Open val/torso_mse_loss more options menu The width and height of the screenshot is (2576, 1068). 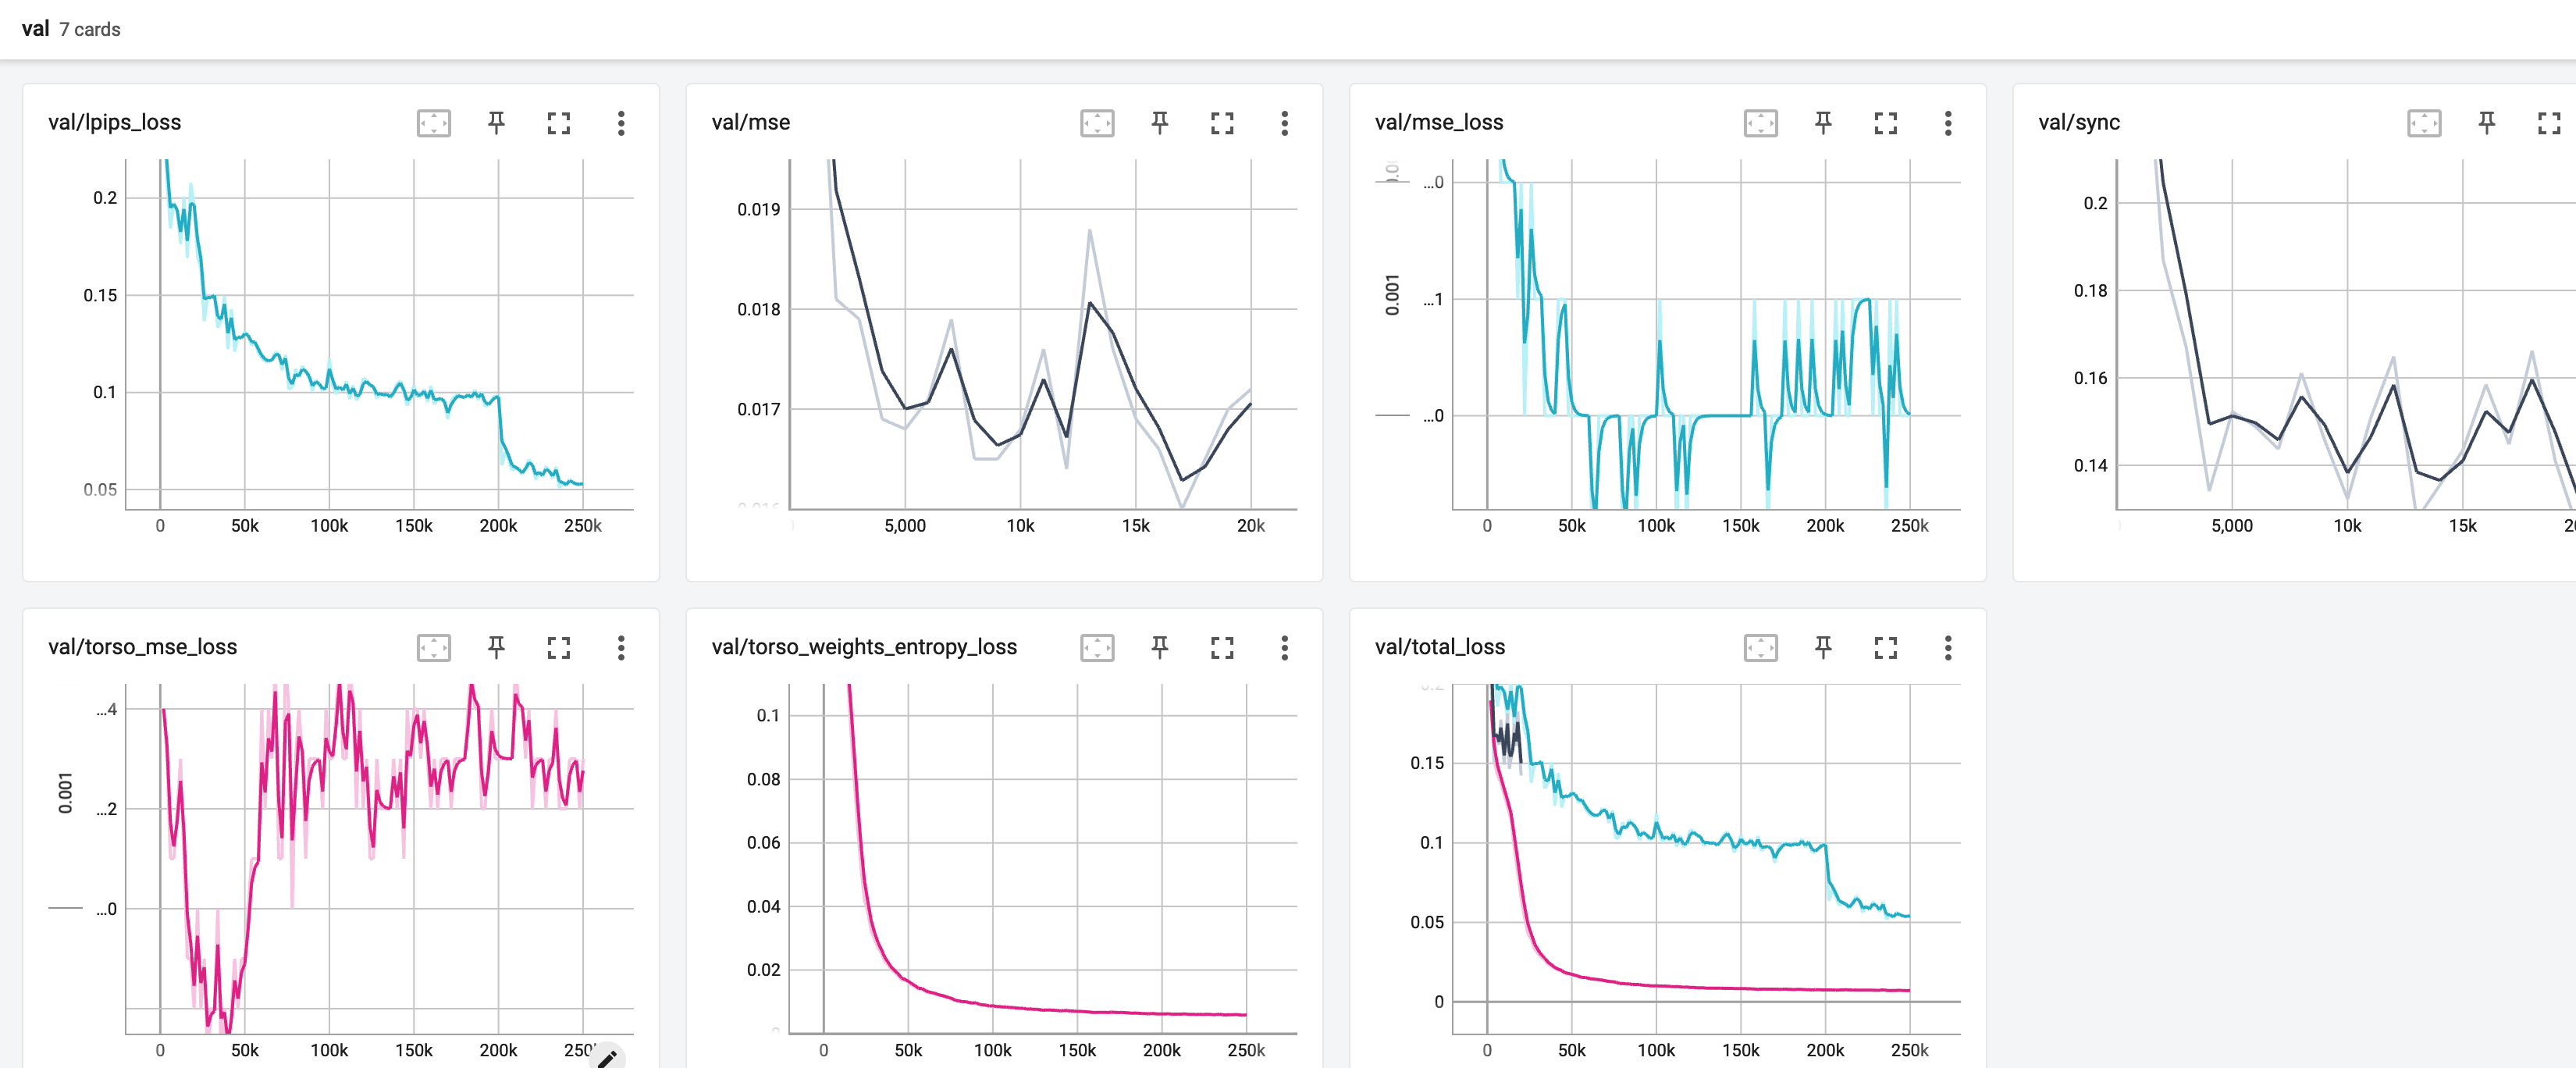pos(621,648)
